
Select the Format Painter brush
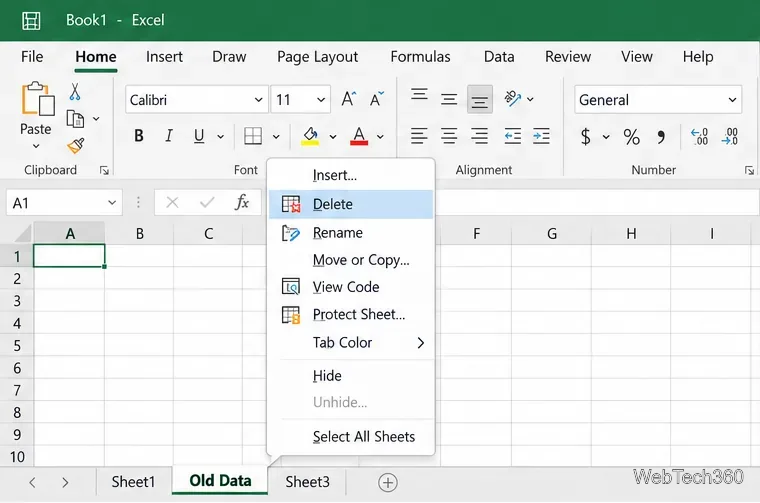click(76, 145)
